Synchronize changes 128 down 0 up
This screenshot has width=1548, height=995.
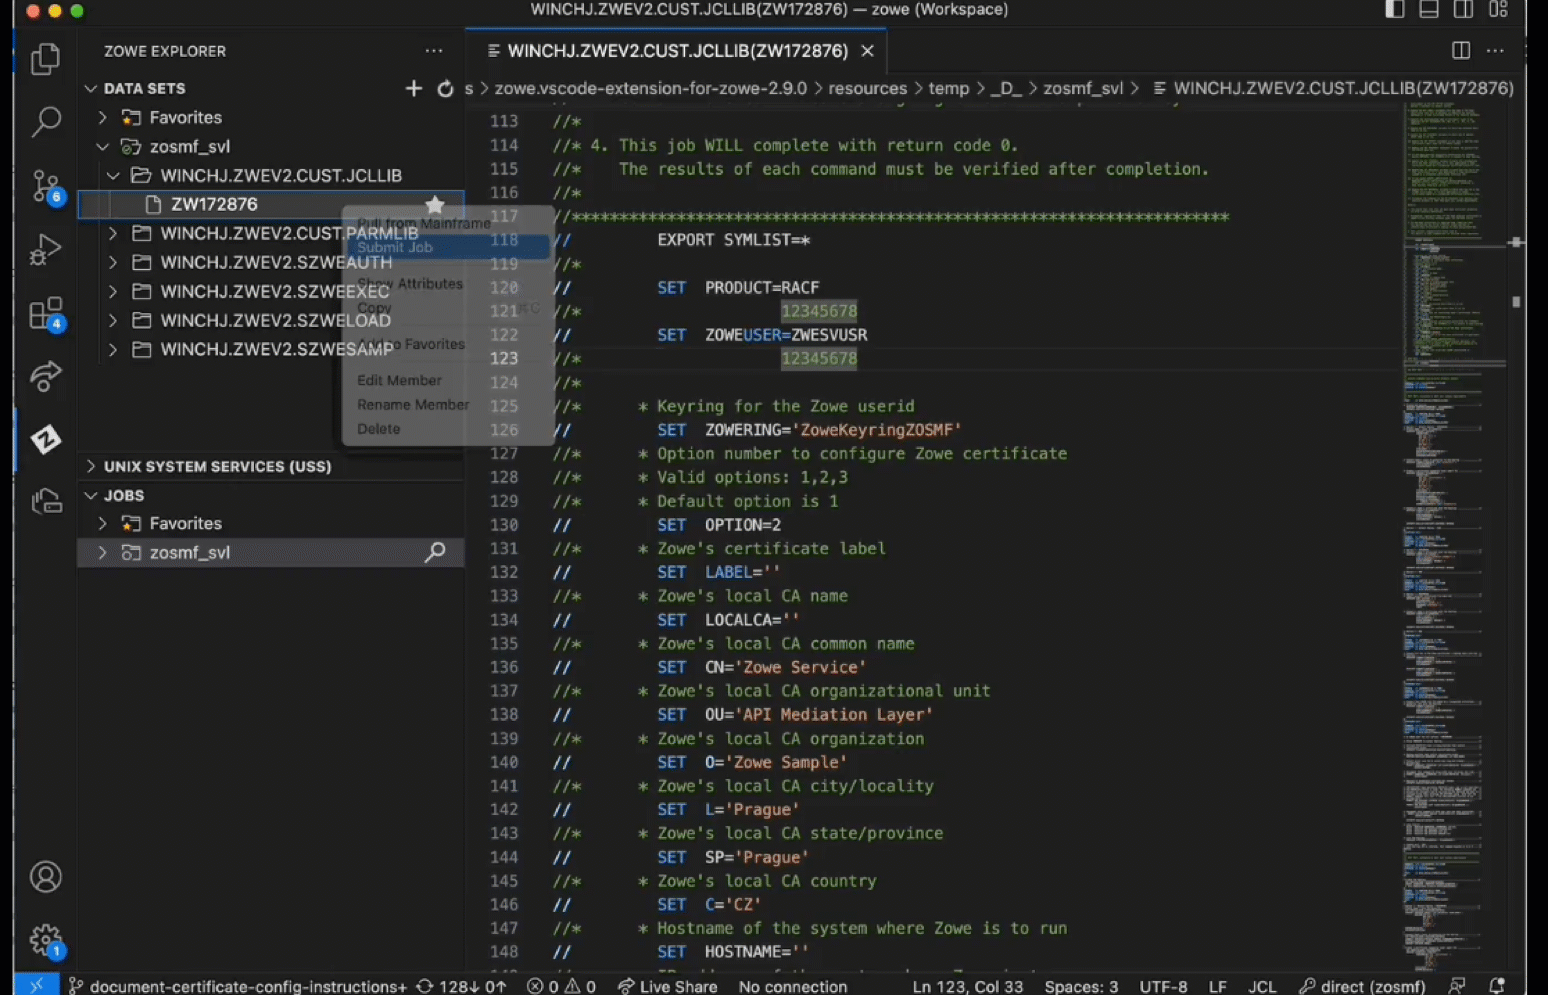coord(462,986)
